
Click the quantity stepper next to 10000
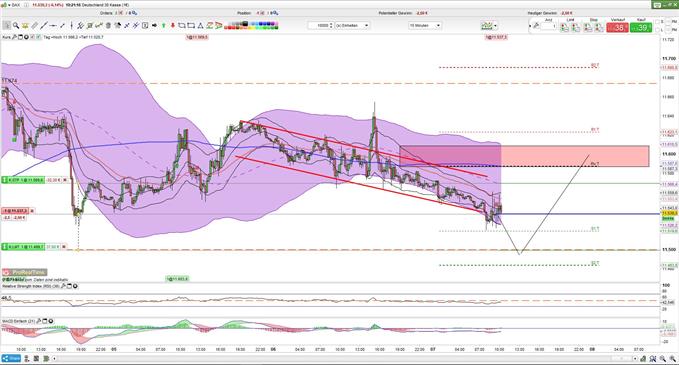(x=331, y=26)
